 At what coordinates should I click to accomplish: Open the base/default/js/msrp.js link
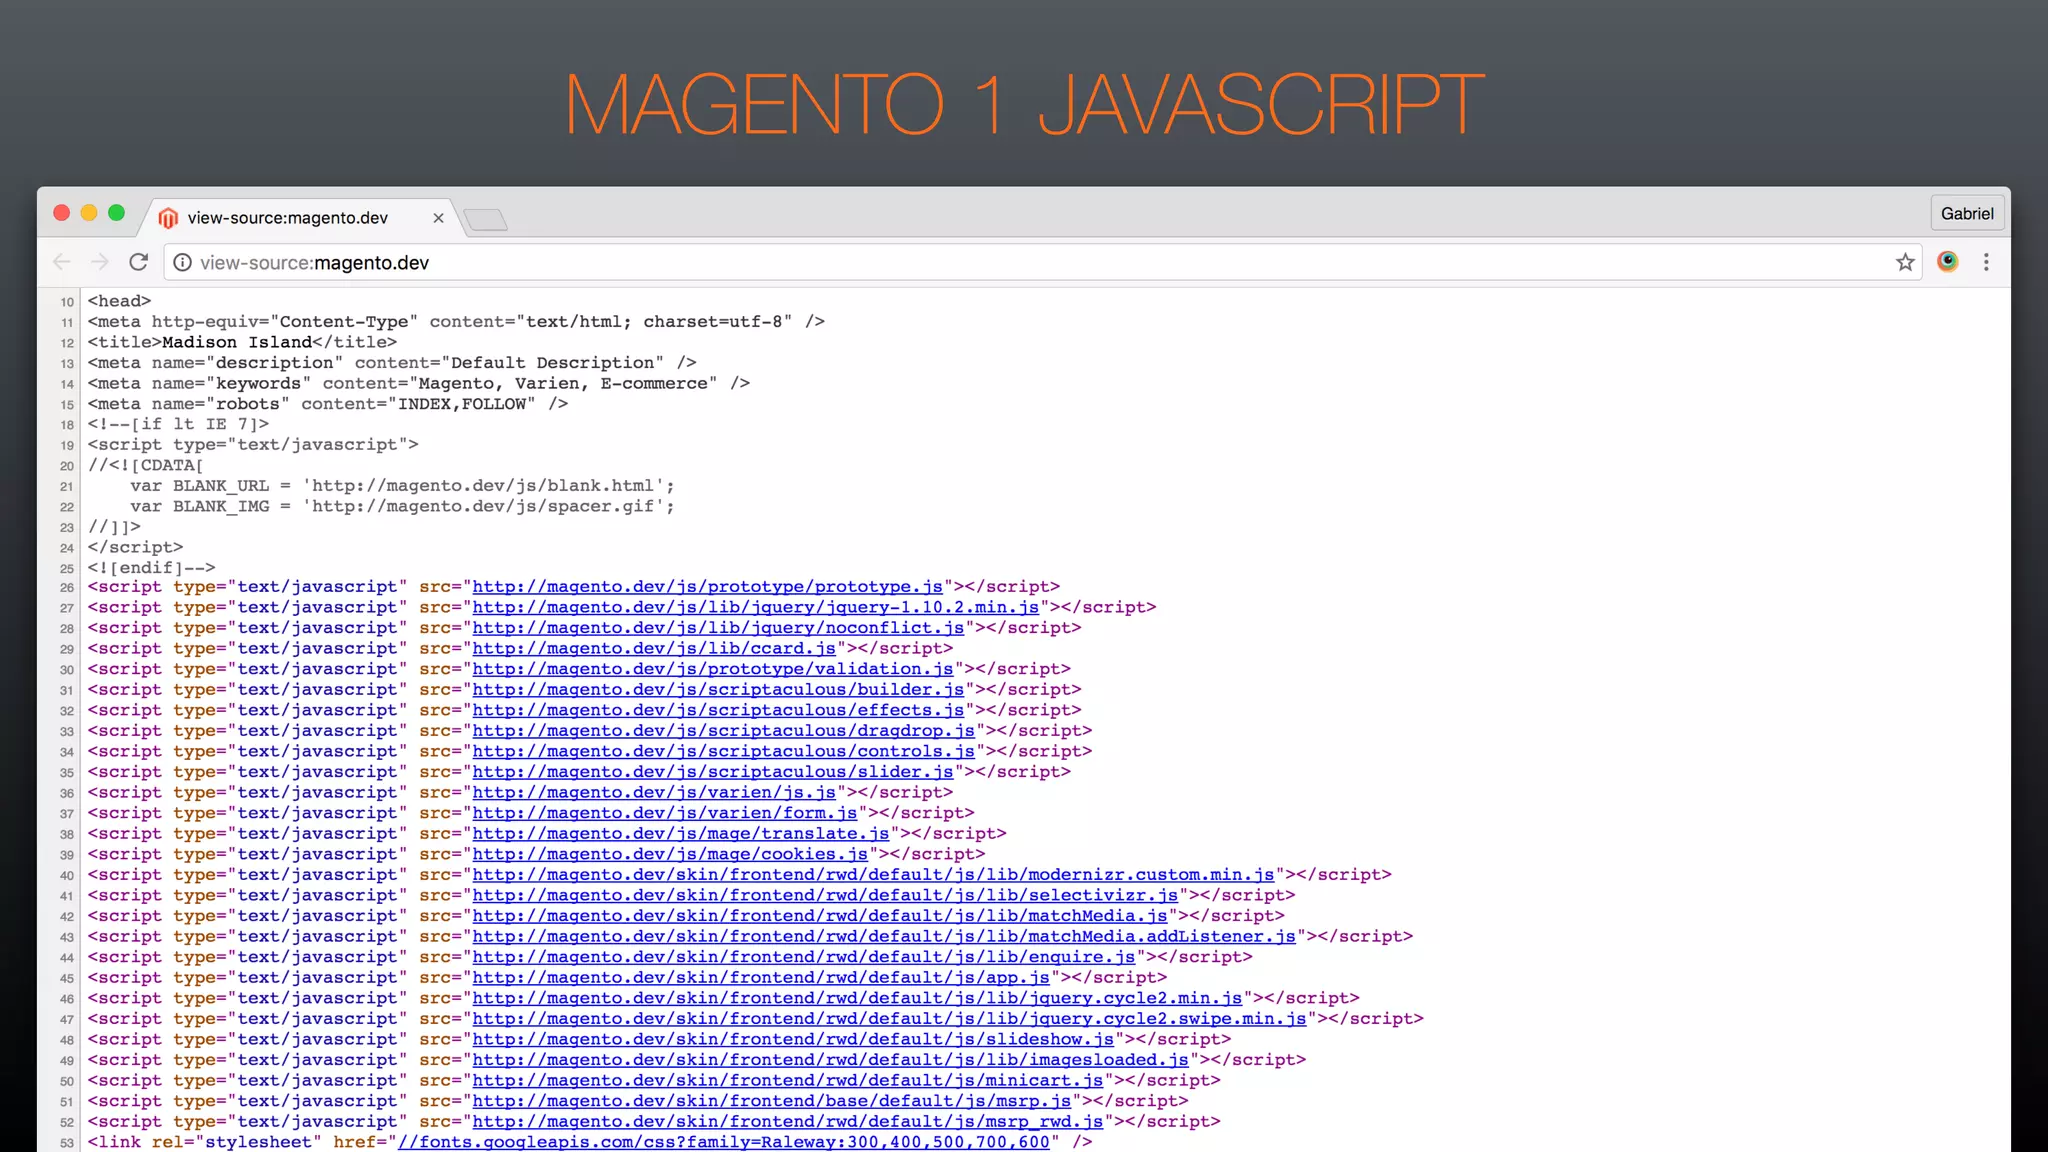click(772, 1101)
